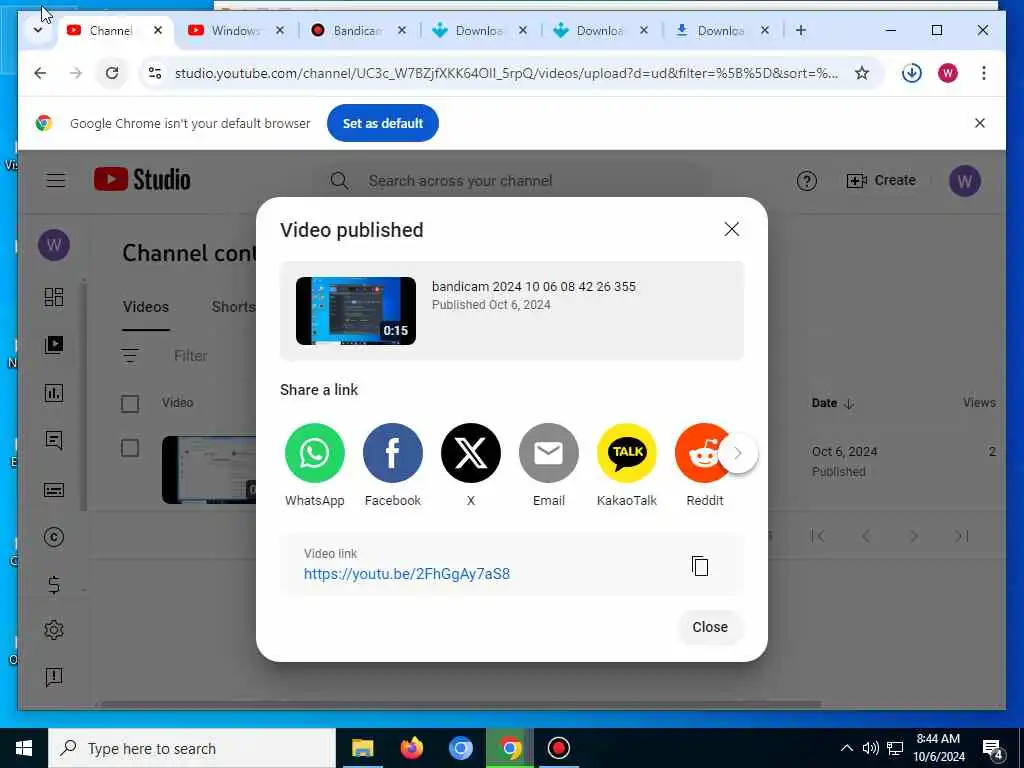Switch to the Bandicam browser tab
The width and height of the screenshot is (1024, 768).
coord(356,31)
